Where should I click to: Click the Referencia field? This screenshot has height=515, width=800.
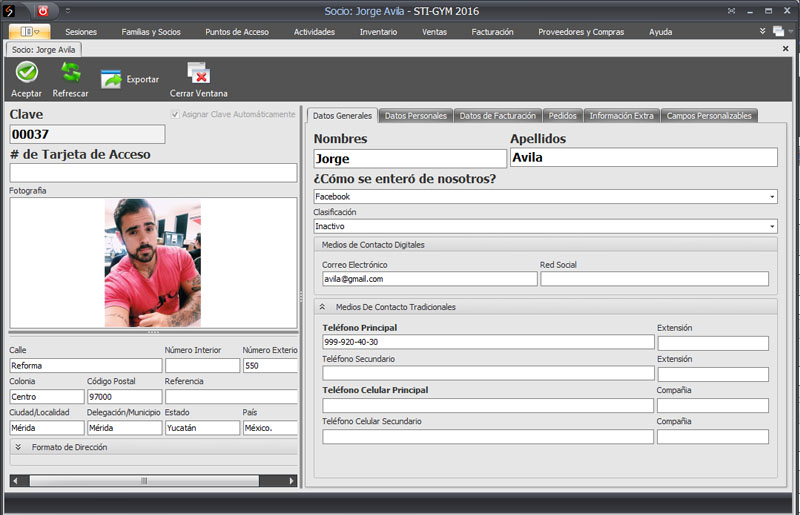(232, 397)
